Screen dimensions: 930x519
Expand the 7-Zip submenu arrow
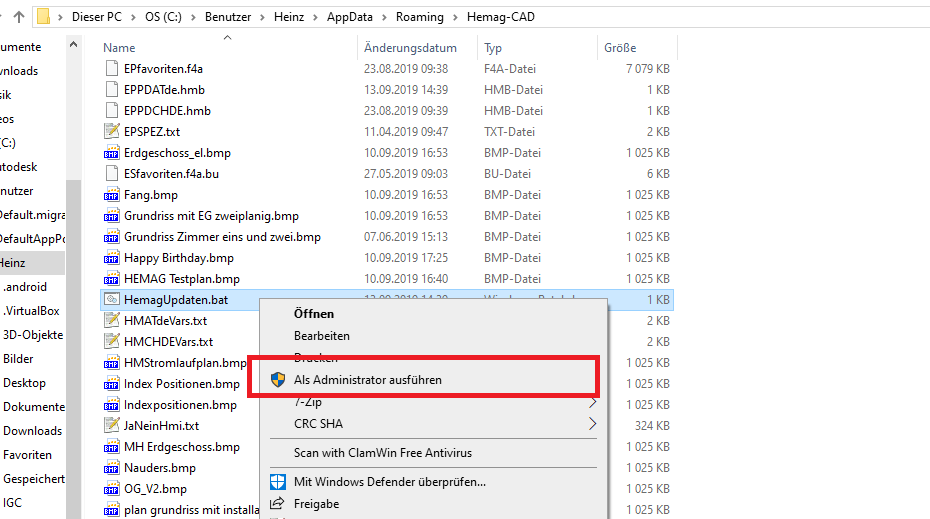pos(592,402)
